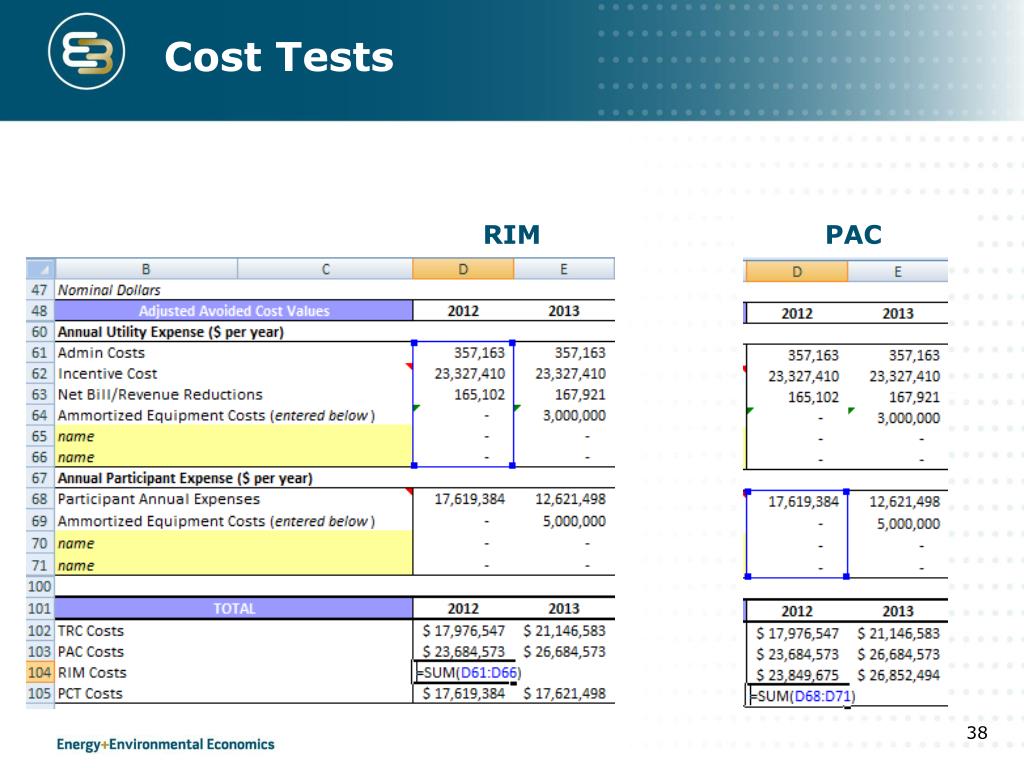Viewport: 1024px width, 768px height.
Task: Click the 'RIM' heading above left table
Action: point(512,234)
